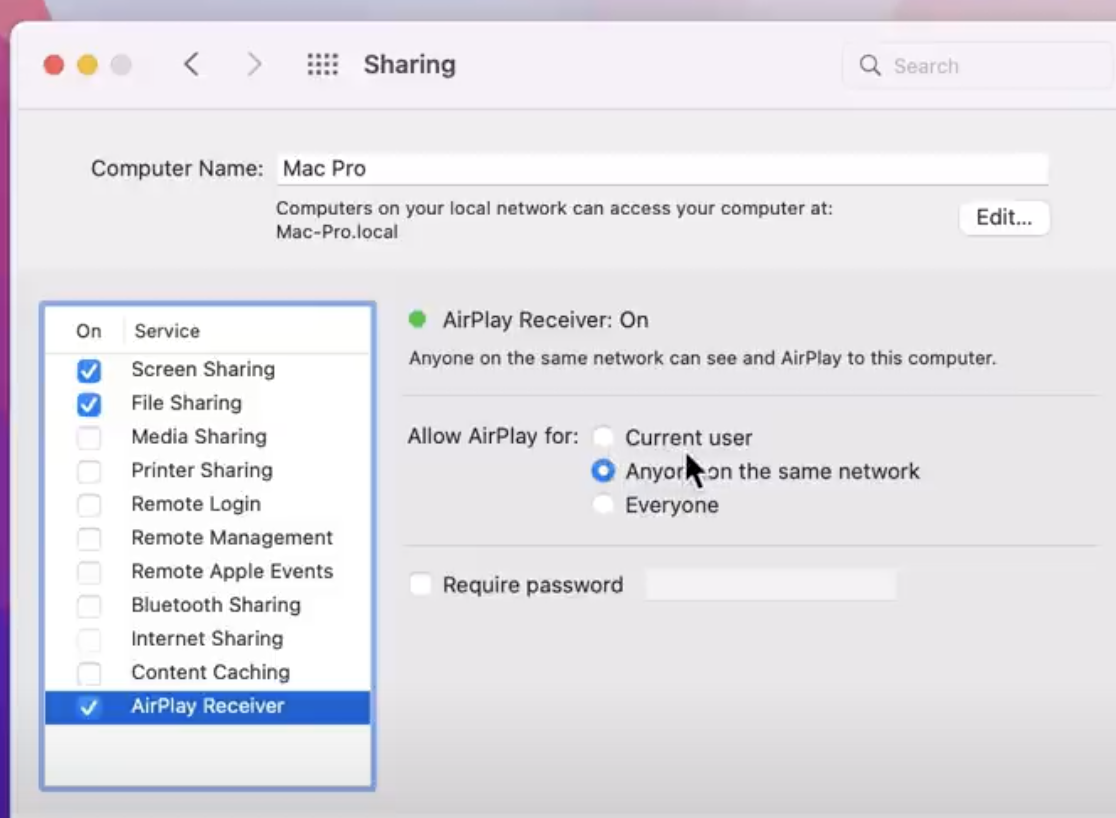Turn on the Remote Management checkbox

(x=89, y=538)
